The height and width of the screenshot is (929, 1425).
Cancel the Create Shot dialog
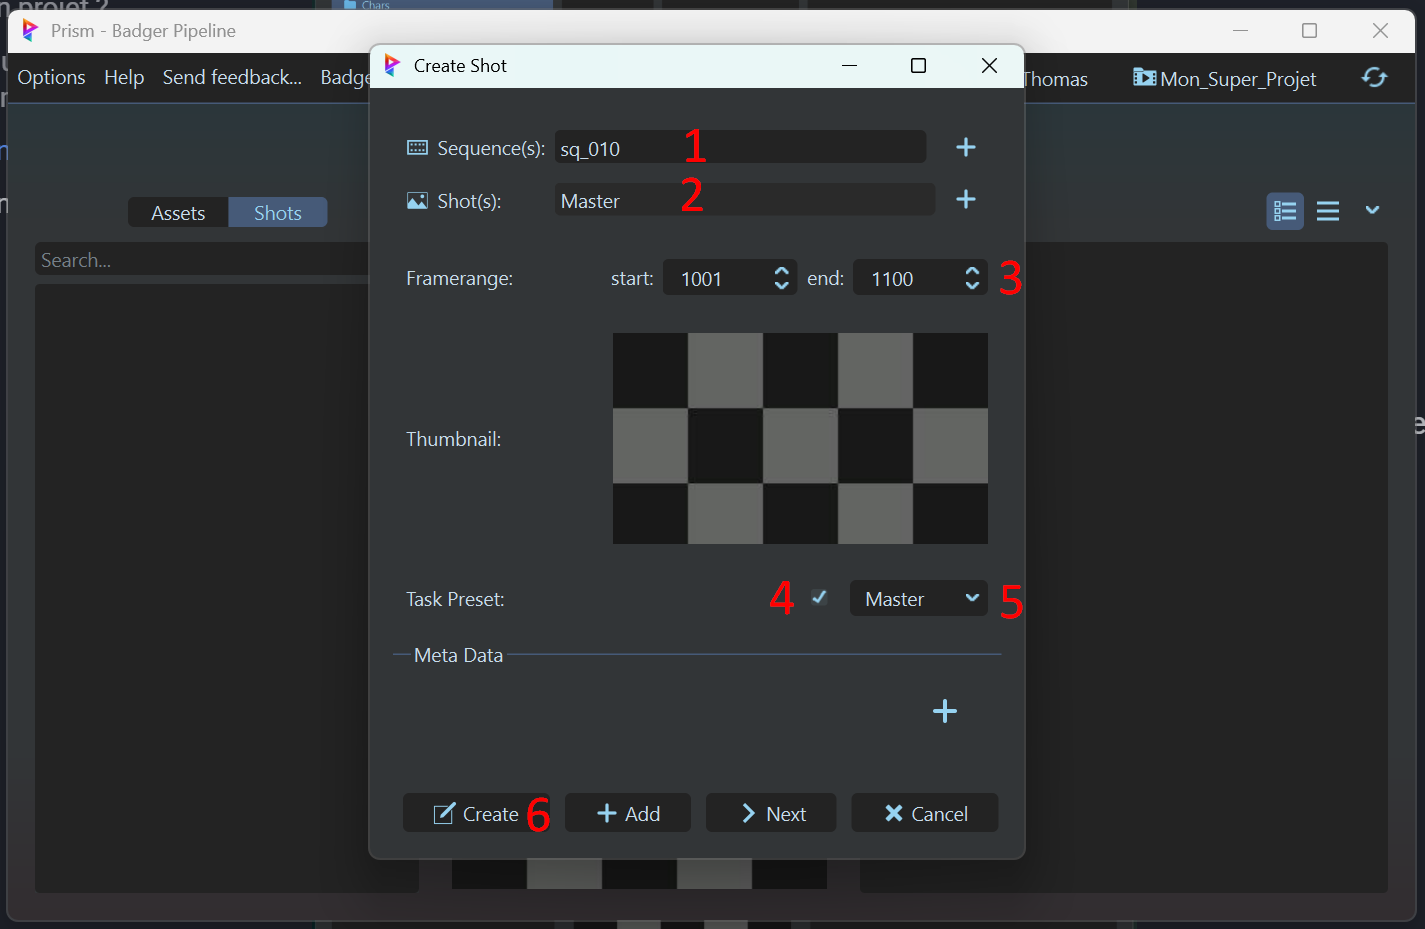(925, 813)
